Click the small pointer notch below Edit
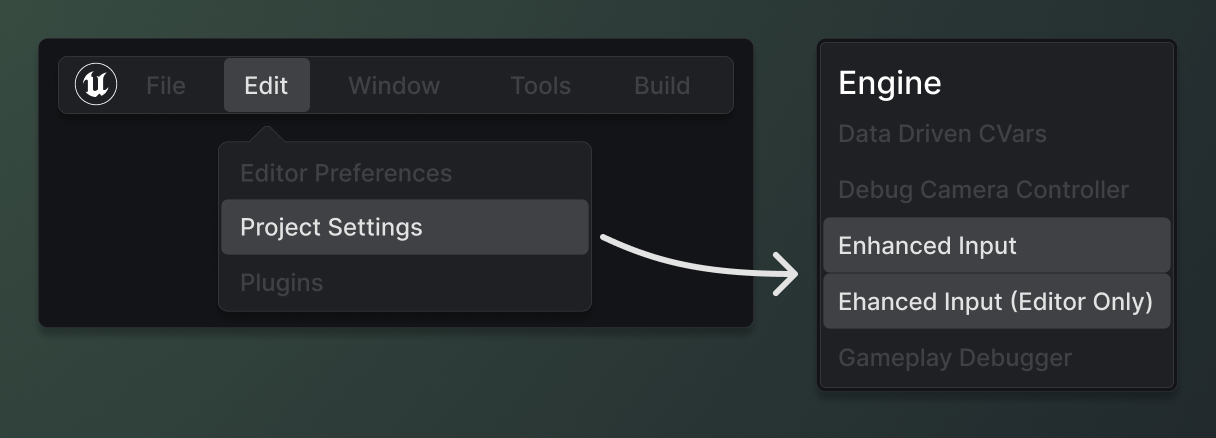Image resolution: width=1216 pixels, height=438 pixels. point(266,134)
